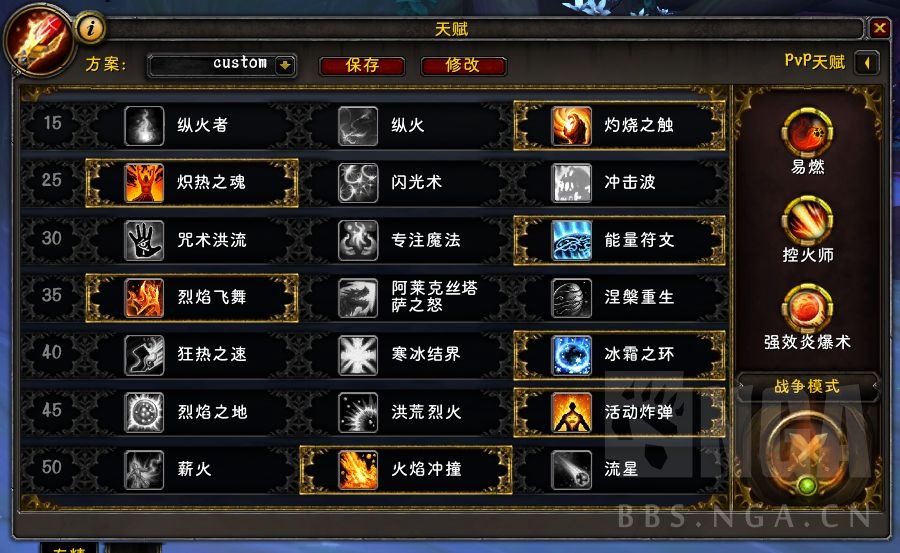This screenshot has height=553, width=900.
Task: Close the 天赋 talent window
Action: tap(879, 28)
